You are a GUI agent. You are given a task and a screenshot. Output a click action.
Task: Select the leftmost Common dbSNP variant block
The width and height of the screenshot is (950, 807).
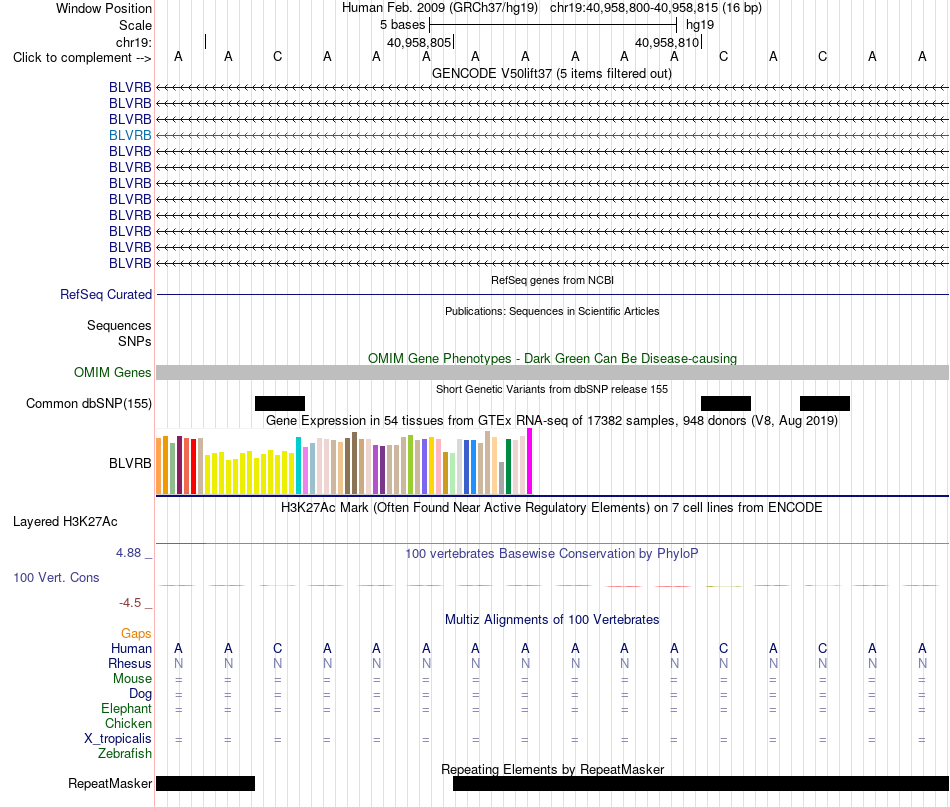280,404
